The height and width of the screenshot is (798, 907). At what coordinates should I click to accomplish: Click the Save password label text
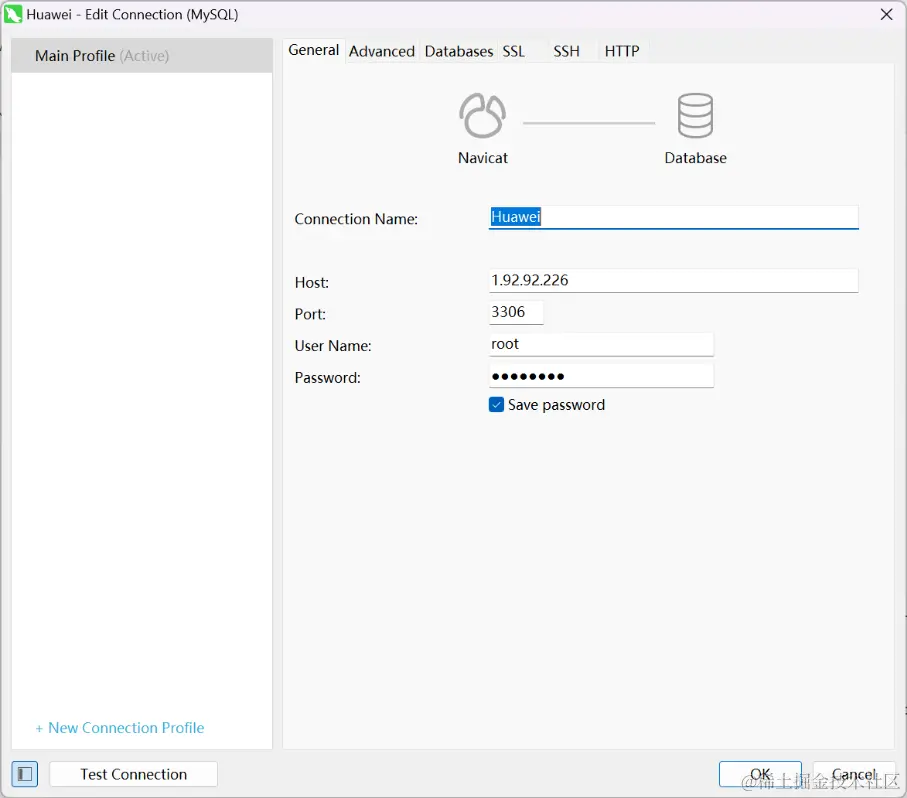coord(556,405)
